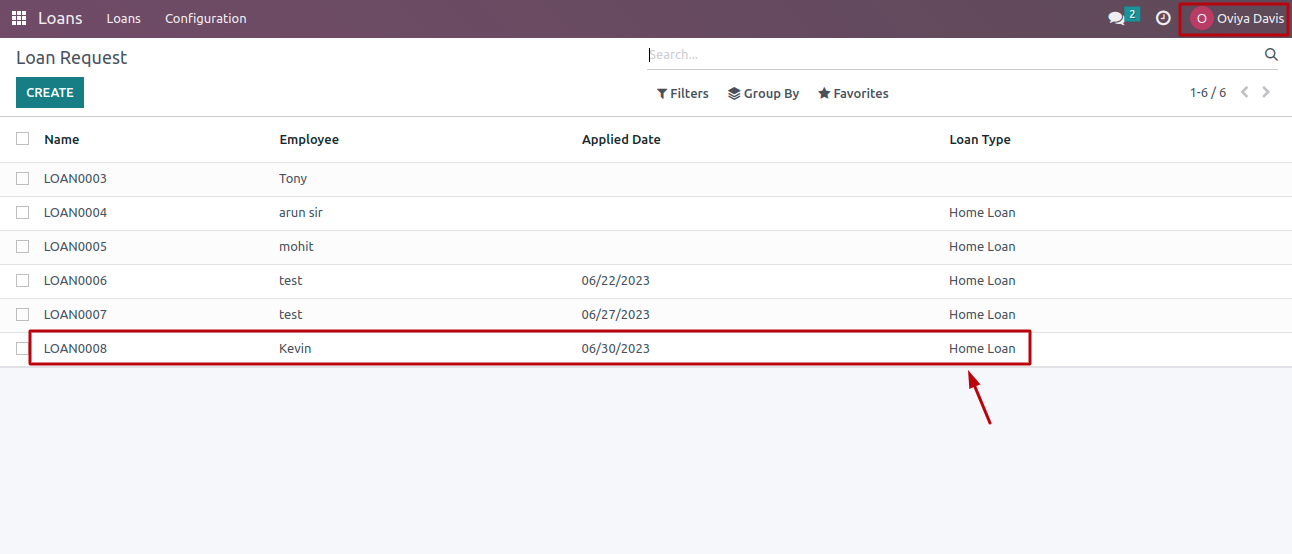Tick the checkbox for LOAN0005
This screenshot has width=1292, height=554.
(x=22, y=246)
